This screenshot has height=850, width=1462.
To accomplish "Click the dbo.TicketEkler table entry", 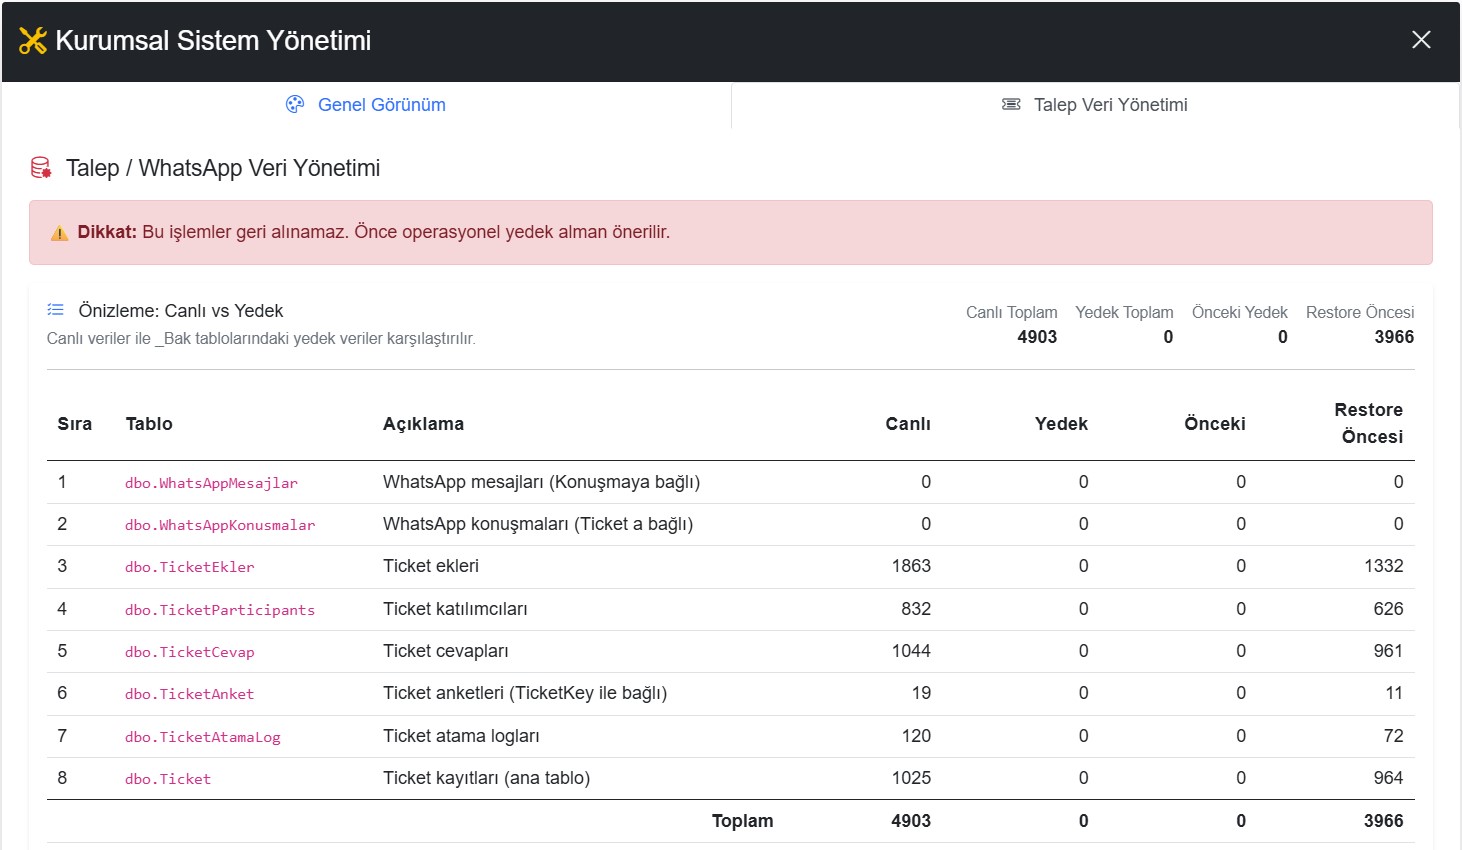I will (190, 567).
